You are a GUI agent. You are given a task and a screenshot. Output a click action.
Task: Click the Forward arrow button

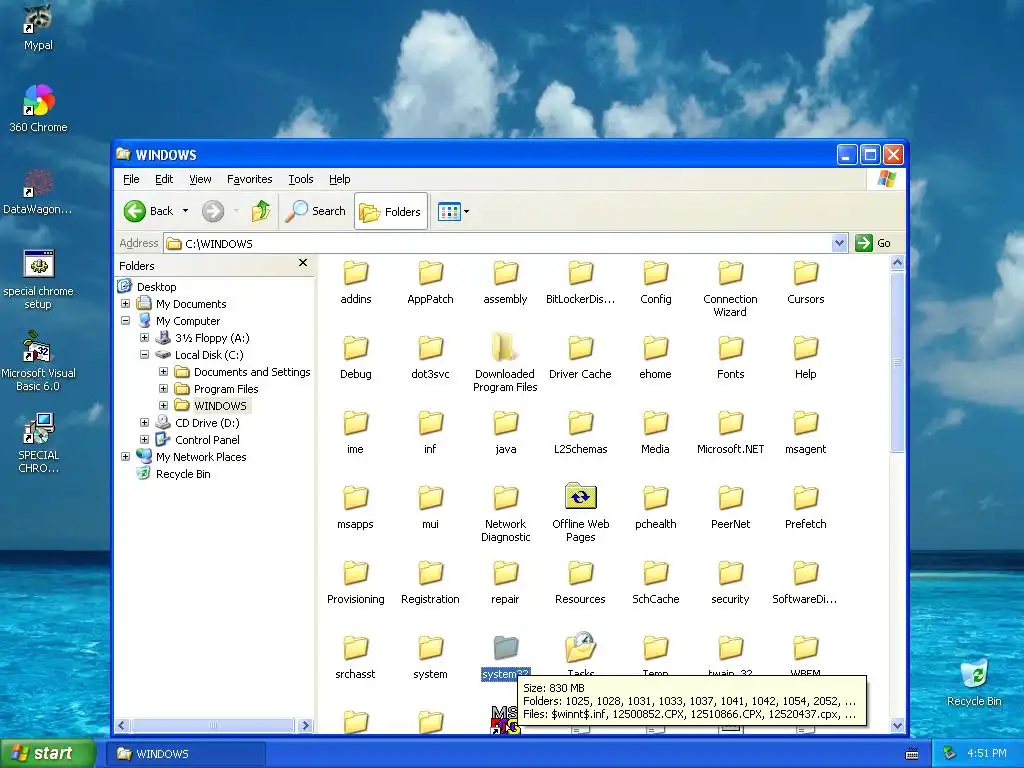pos(213,211)
